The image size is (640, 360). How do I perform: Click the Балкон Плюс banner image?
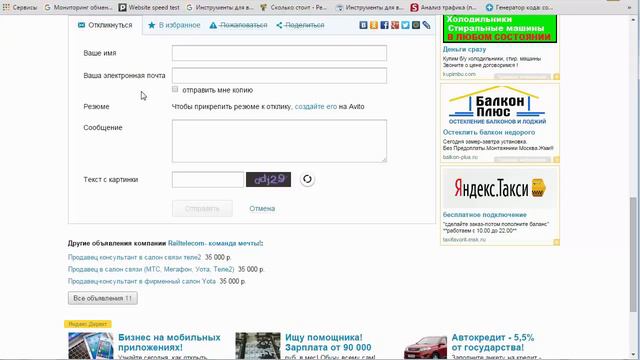pyautogui.click(x=497, y=105)
